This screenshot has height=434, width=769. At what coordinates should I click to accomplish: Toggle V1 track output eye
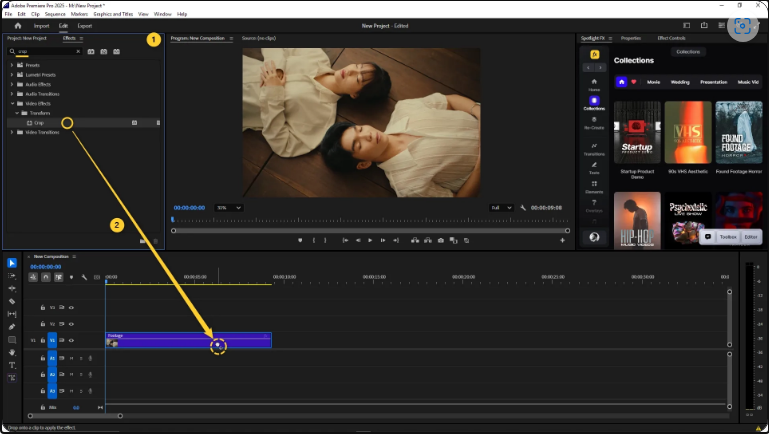[71, 340]
